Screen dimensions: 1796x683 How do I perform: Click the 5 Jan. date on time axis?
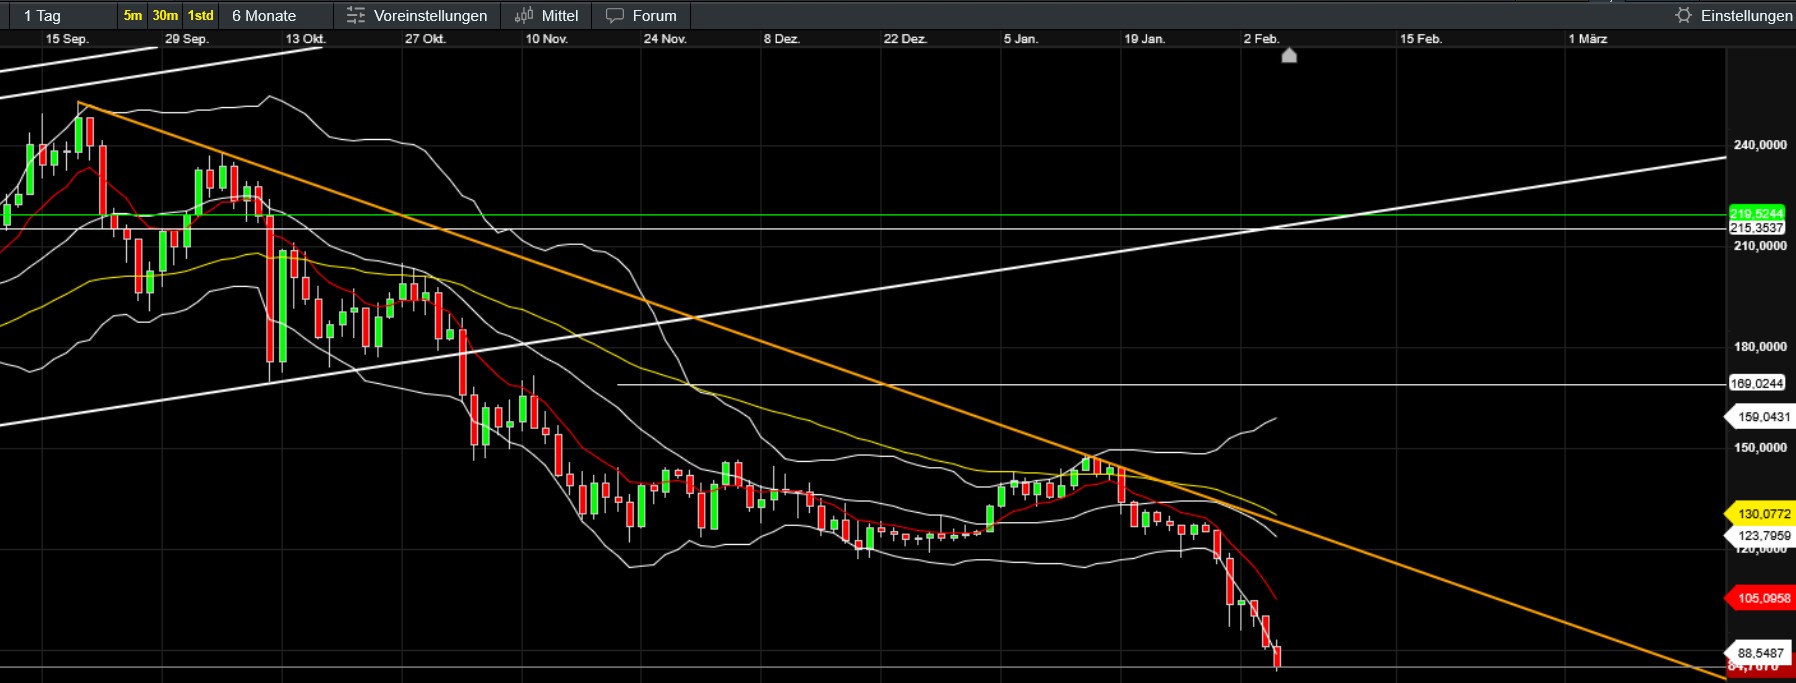(1021, 39)
